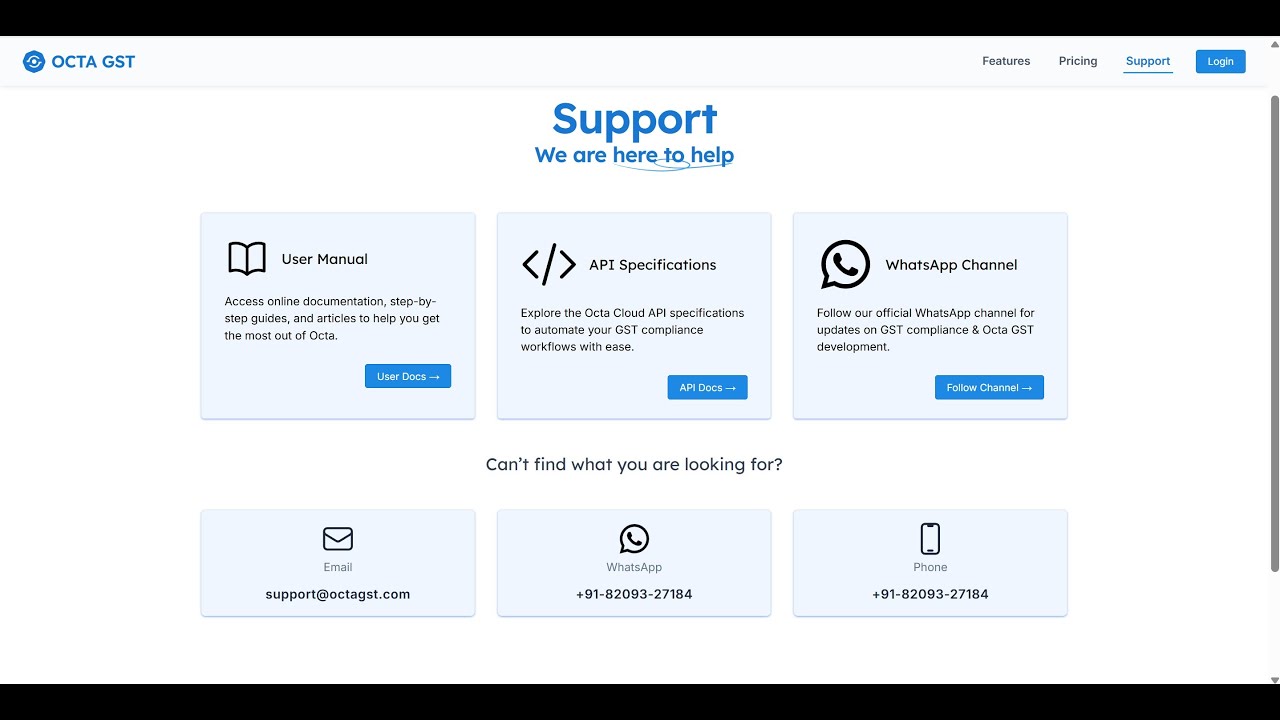Image resolution: width=1280 pixels, height=720 pixels.
Task: Click the WhatsApp Channel heading
Action: (951, 265)
